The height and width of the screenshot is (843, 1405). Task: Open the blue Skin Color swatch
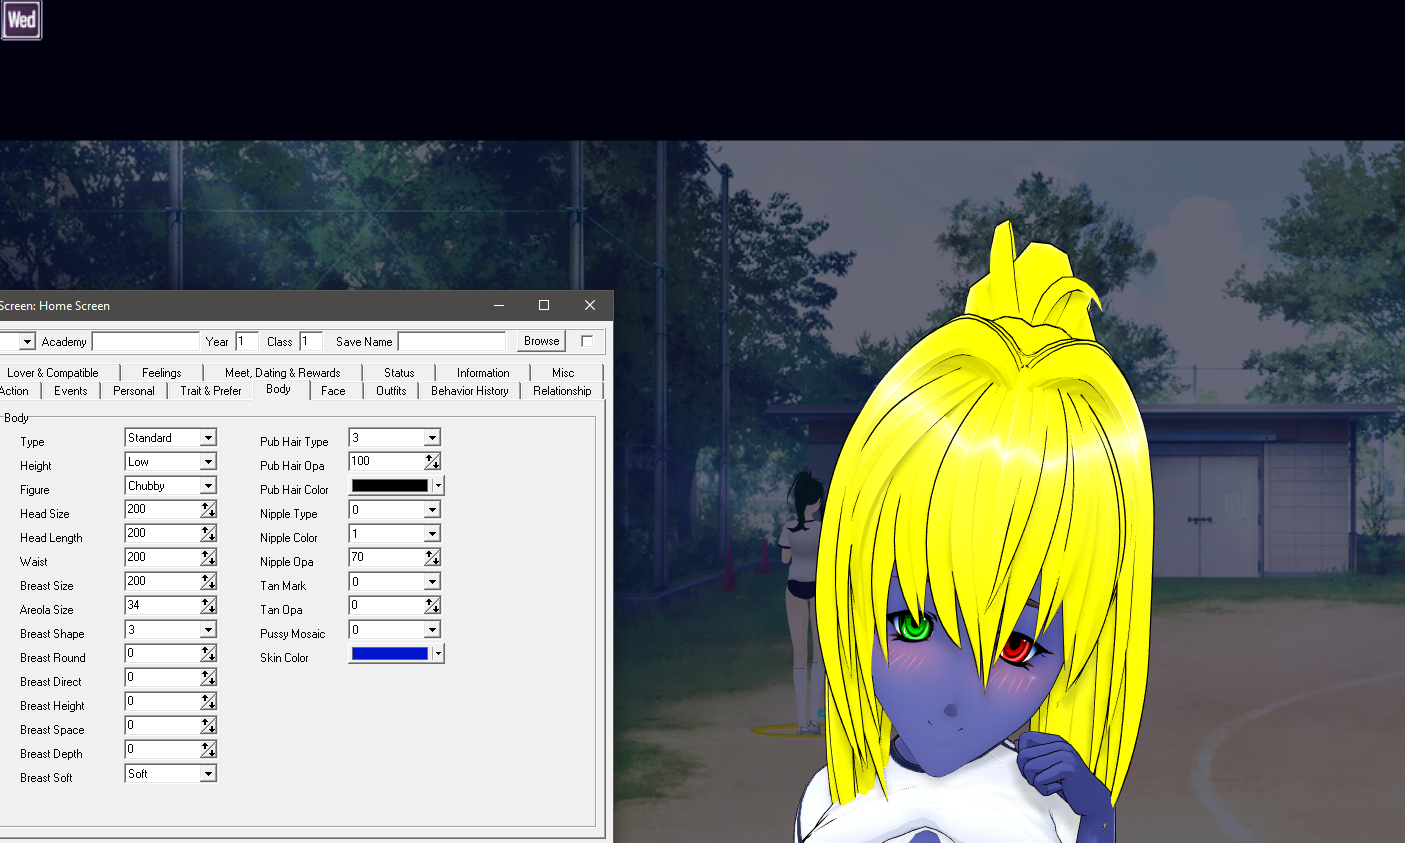tap(389, 654)
